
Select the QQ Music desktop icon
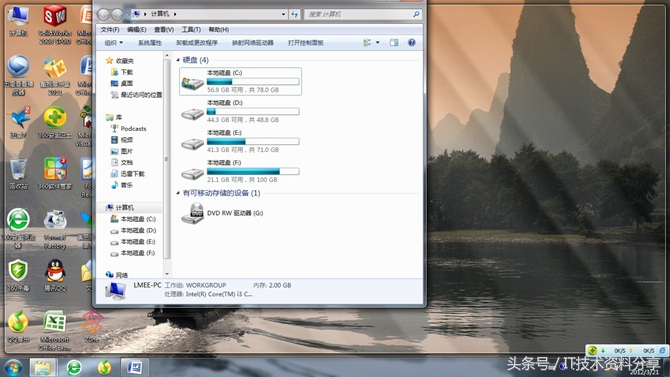18,327
